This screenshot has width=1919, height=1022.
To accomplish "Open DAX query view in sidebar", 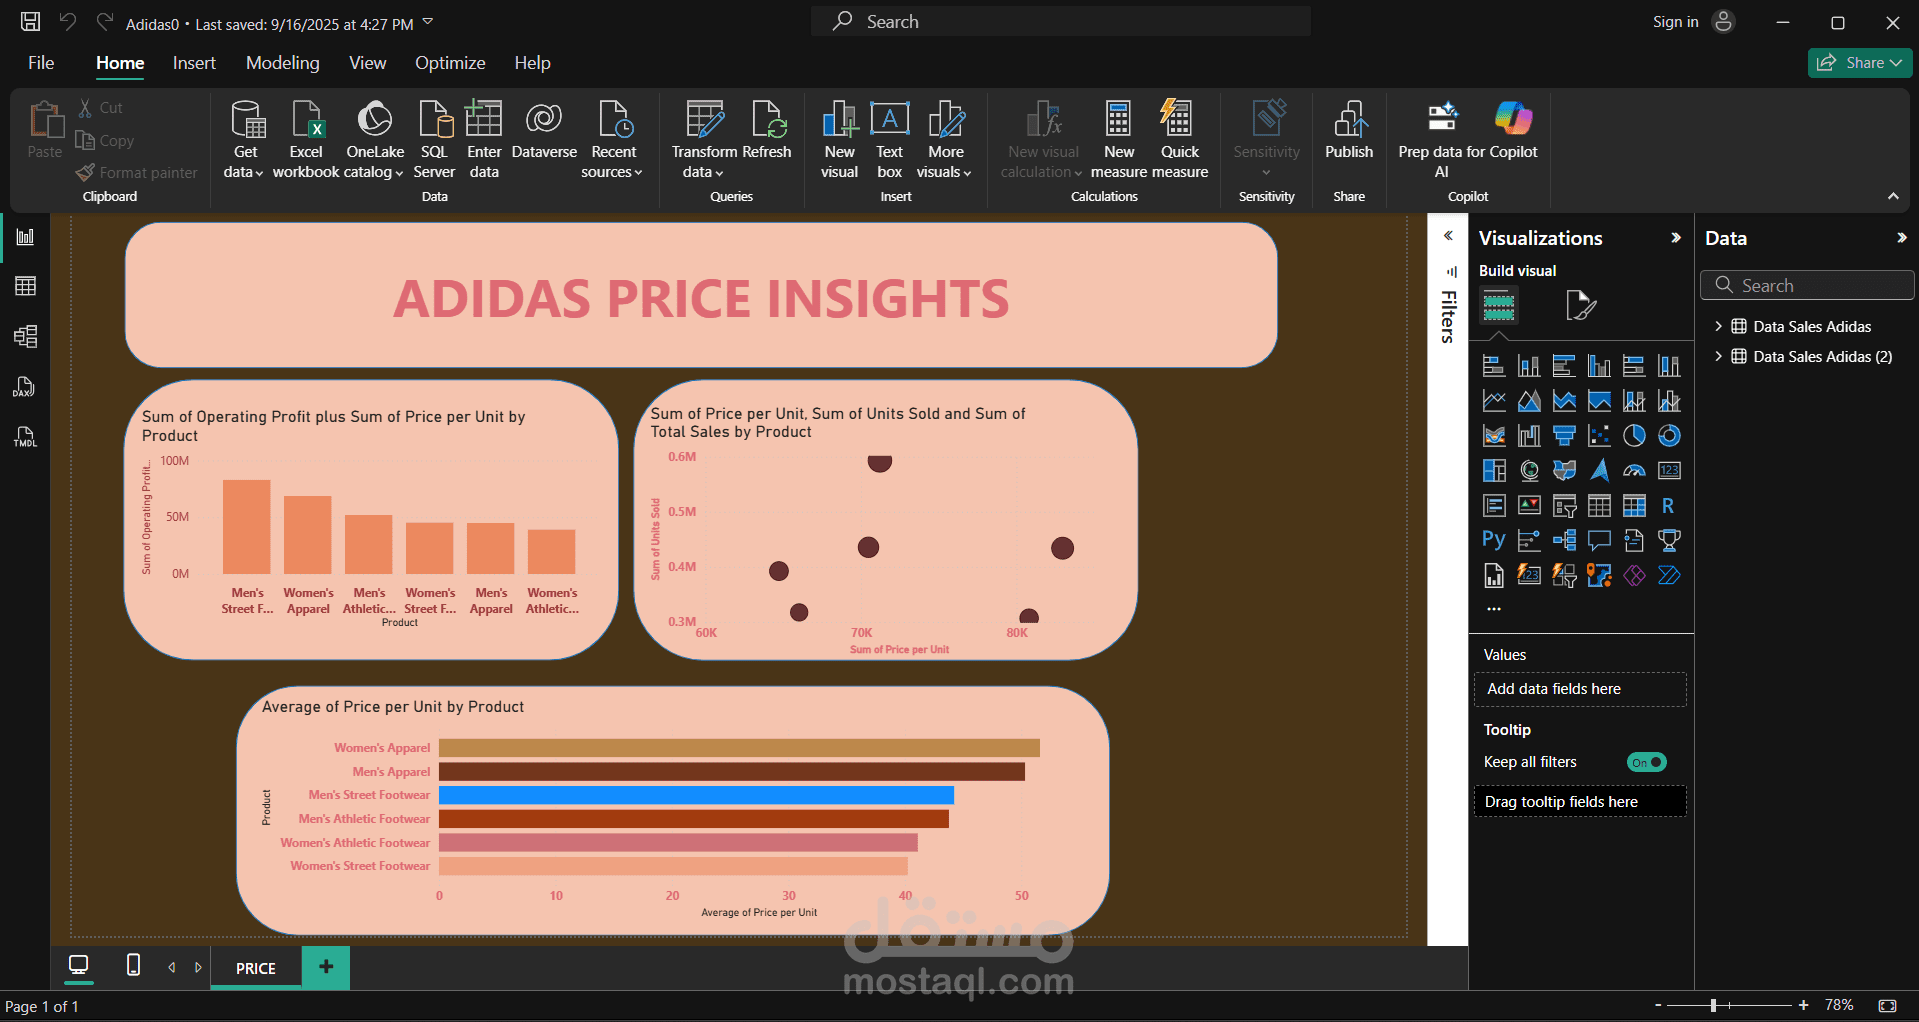I will (x=24, y=387).
